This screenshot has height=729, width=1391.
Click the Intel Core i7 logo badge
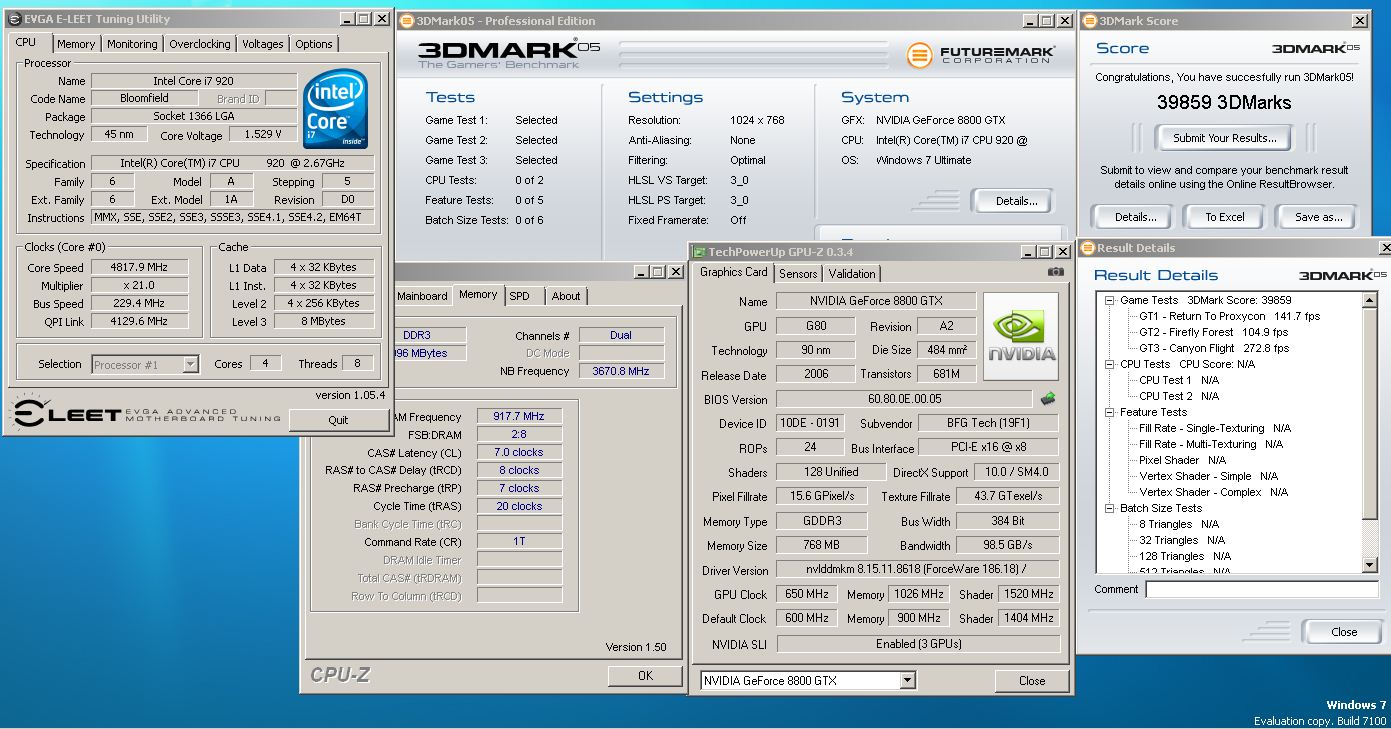point(336,108)
